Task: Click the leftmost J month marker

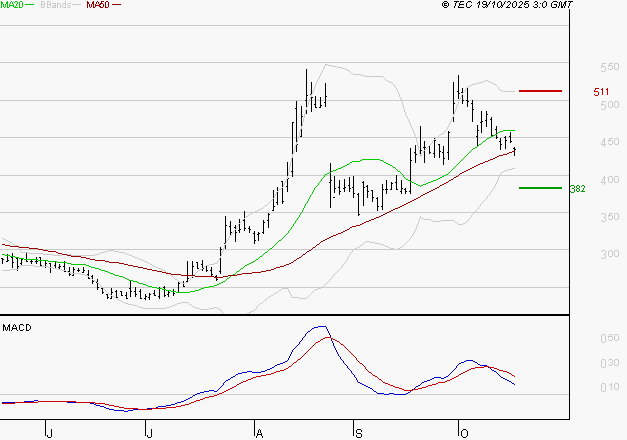Action: [x=48, y=432]
